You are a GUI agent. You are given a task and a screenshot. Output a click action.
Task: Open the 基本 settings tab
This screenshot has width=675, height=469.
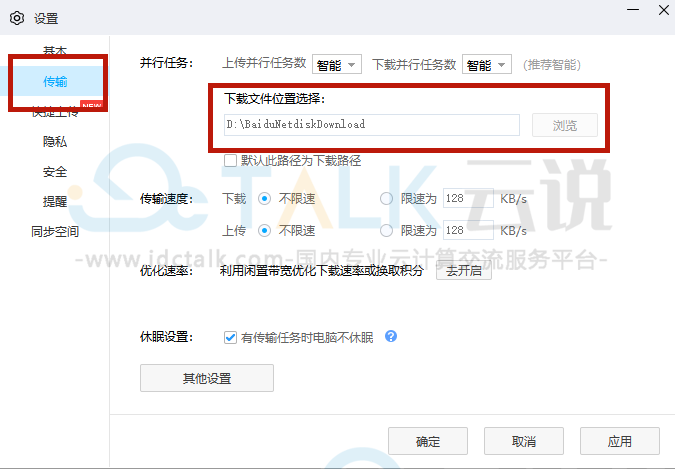[x=55, y=50]
